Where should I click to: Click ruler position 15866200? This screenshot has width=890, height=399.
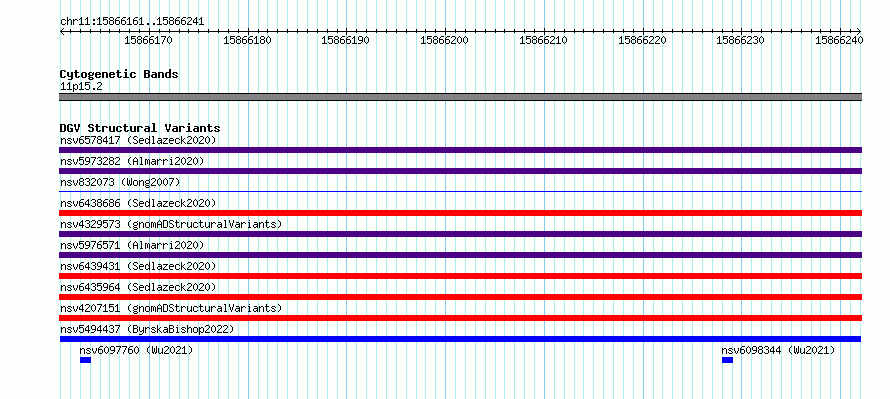[x=444, y=40]
